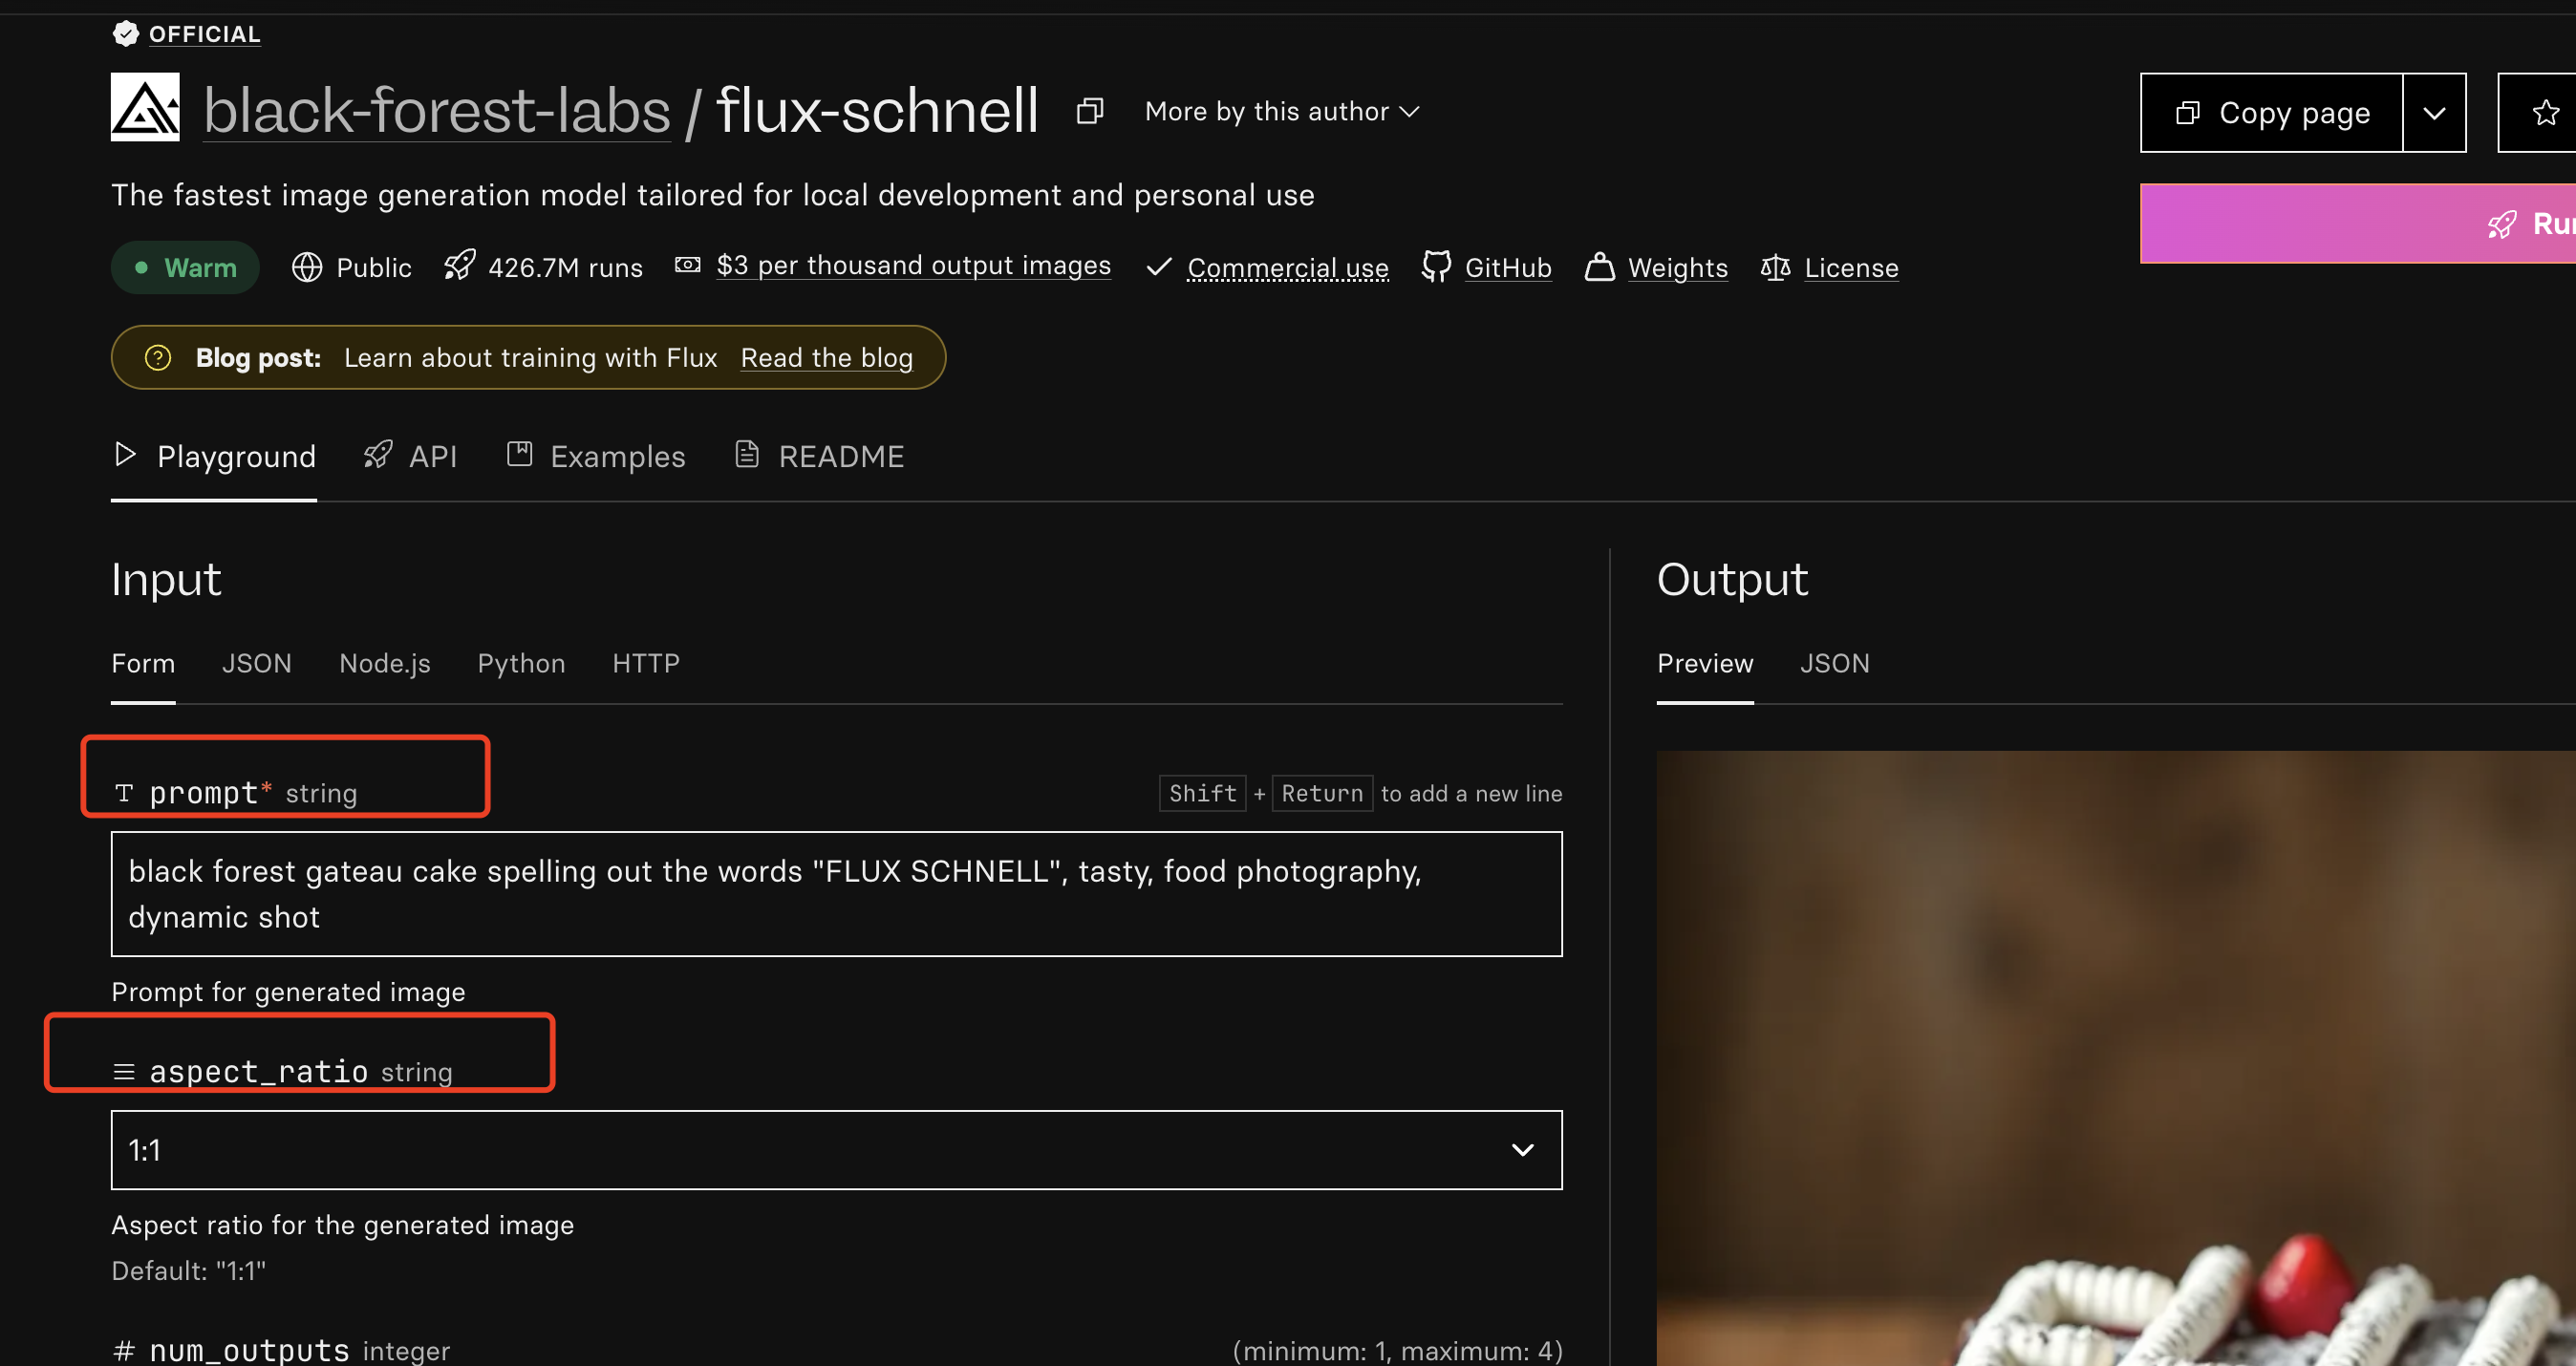Switch to the API tab
Screen dimensions: 2576x1366
pyautogui.click(x=411, y=456)
